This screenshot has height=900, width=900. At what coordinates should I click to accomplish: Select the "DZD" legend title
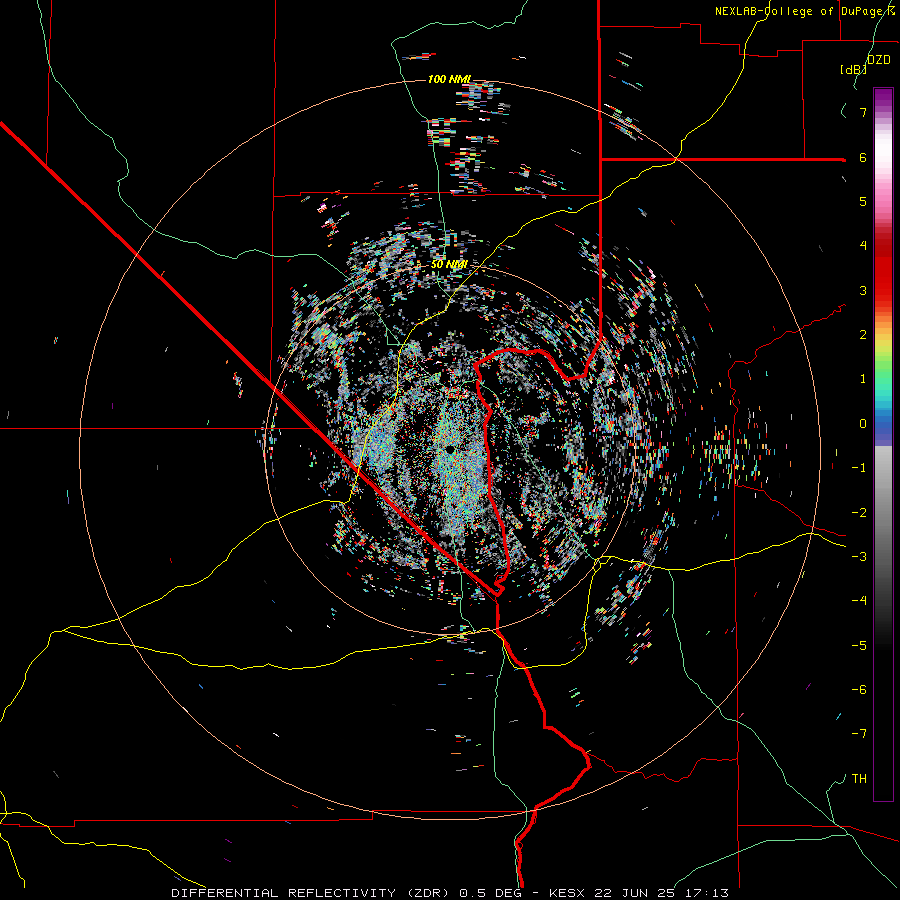click(x=878, y=60)
